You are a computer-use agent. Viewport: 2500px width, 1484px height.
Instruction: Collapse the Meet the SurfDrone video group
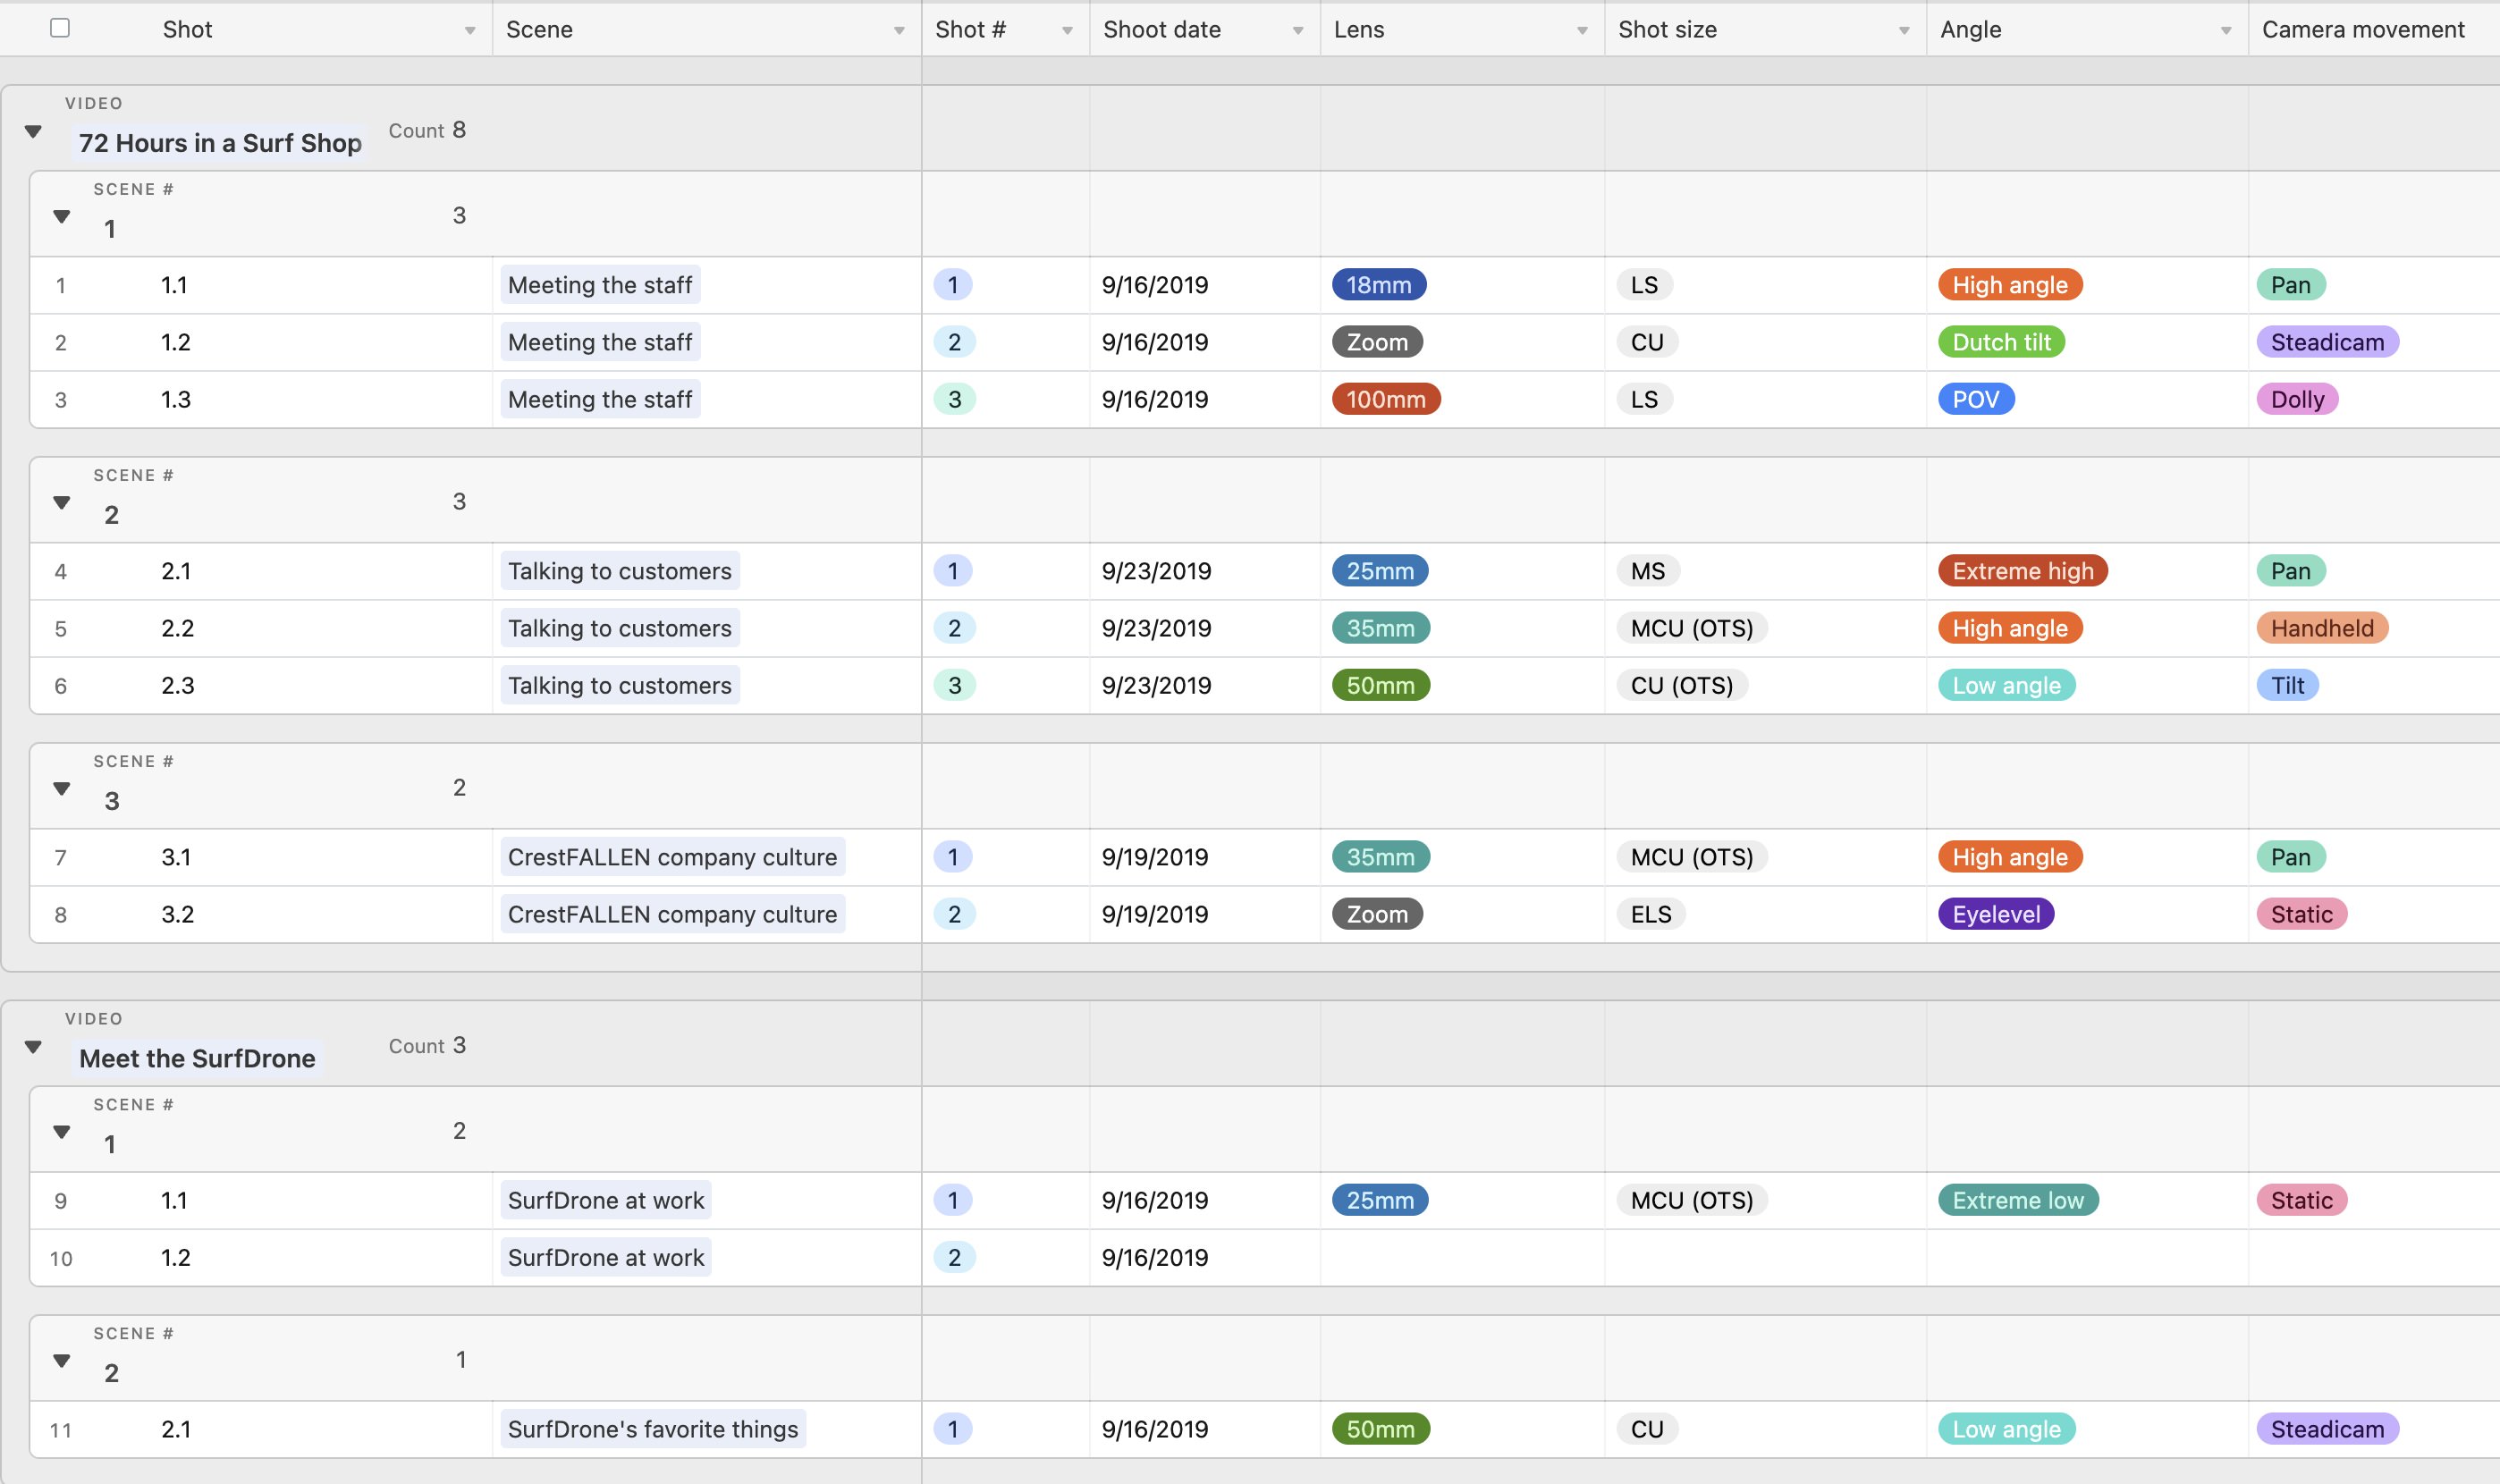click(x=33, y=1047)
